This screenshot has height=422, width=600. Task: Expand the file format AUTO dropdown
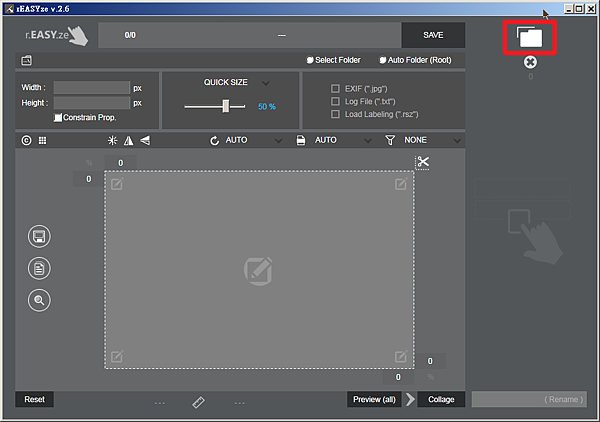(367, 141)
